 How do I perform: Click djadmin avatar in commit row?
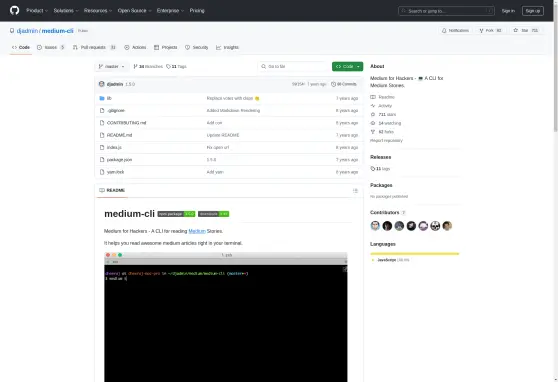pos(101,84)
